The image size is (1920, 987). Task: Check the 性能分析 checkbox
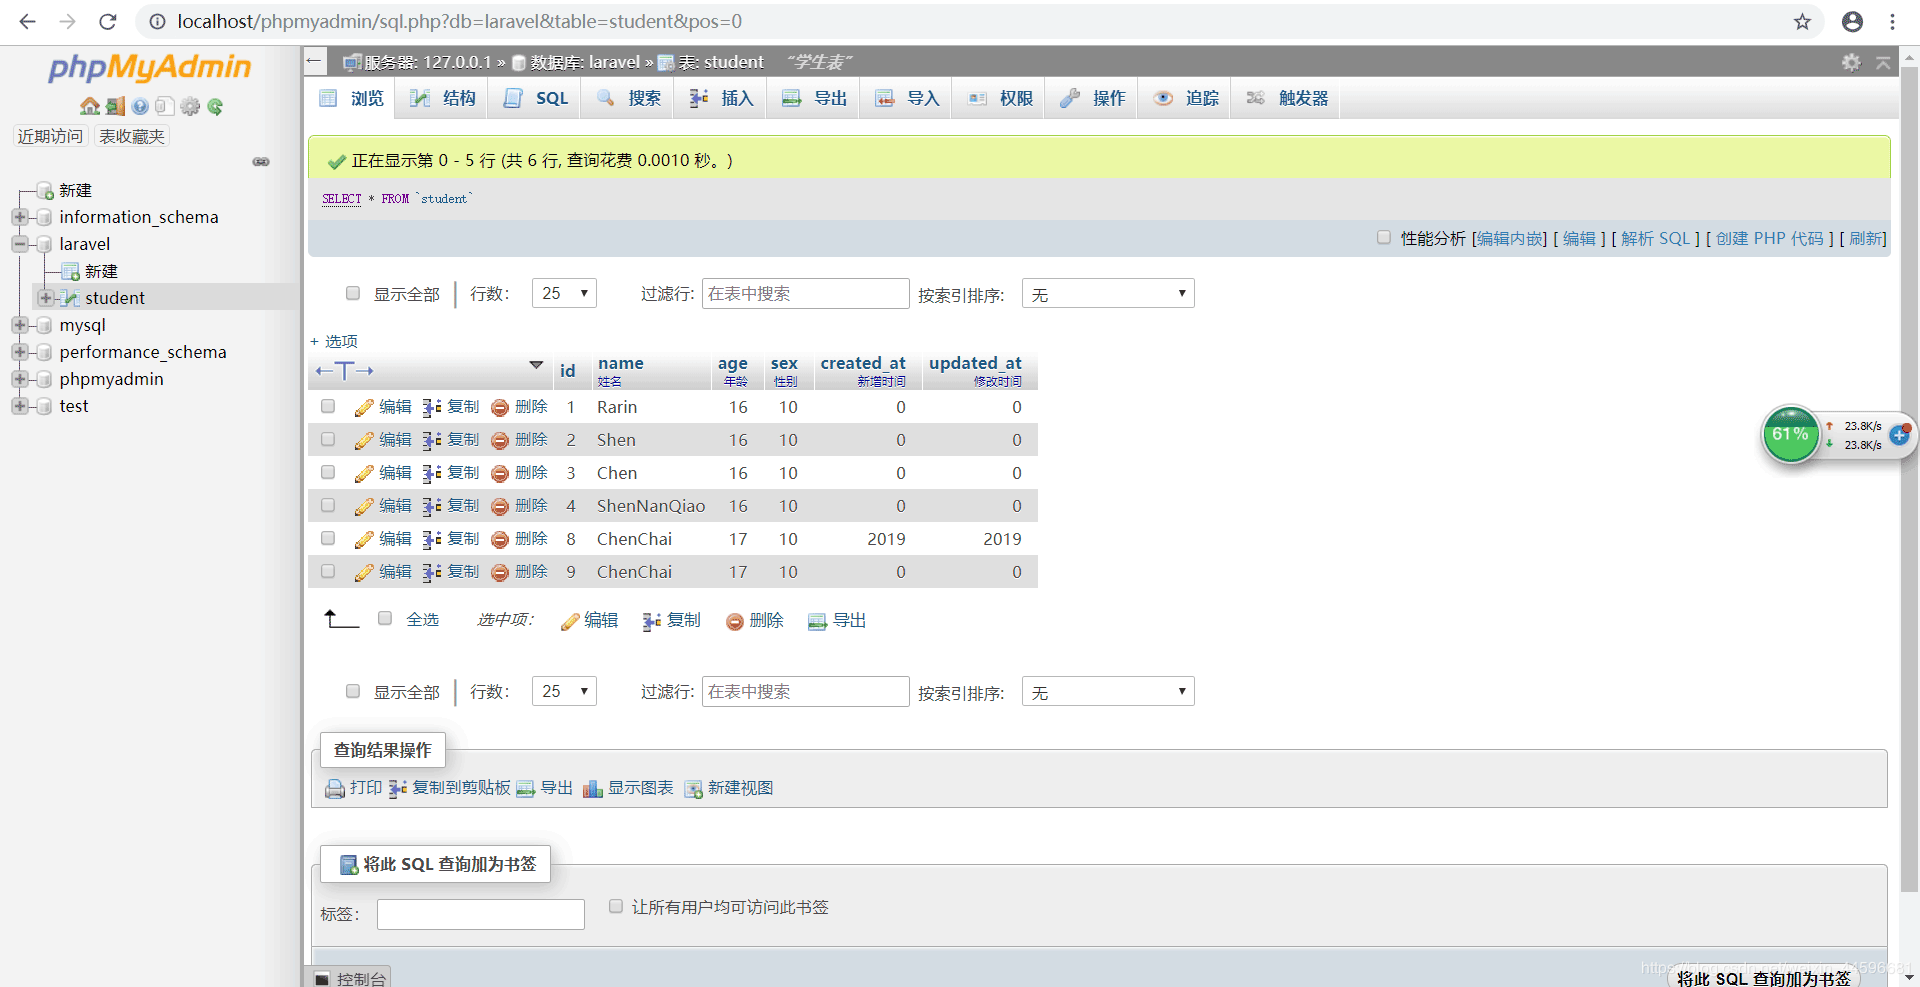pos(1384,238)
